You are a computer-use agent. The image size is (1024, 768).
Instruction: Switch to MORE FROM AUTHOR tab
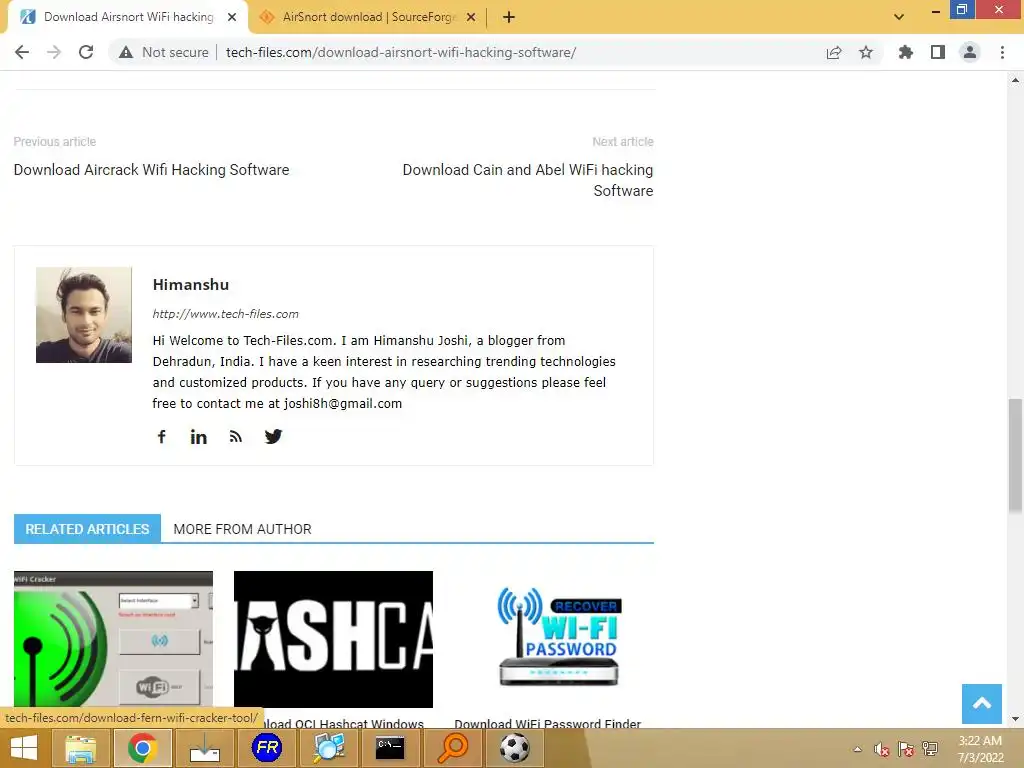click(x=242, y=529)
